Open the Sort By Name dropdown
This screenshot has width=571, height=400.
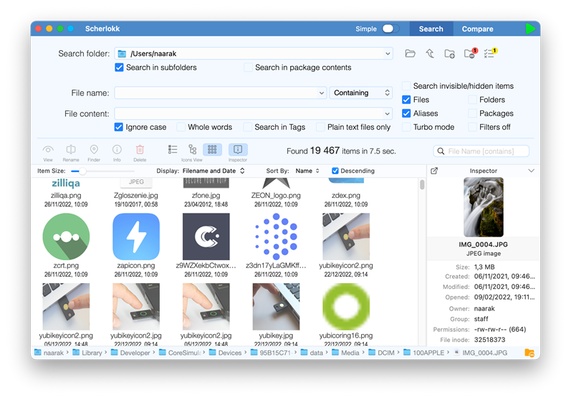[x=307, y=171]
